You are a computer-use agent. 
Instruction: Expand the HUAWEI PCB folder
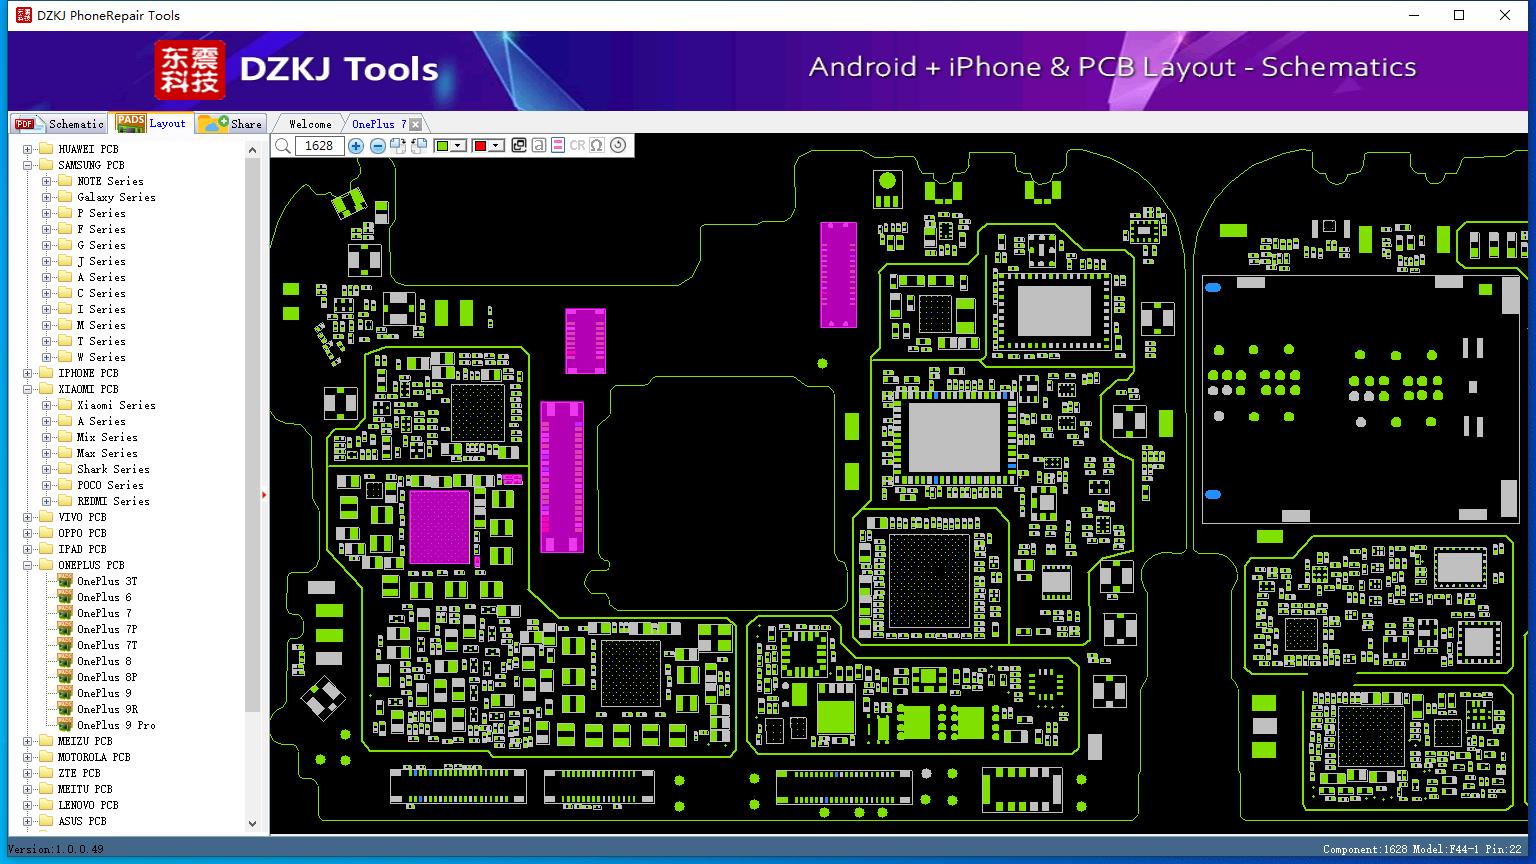pos(28,150)
